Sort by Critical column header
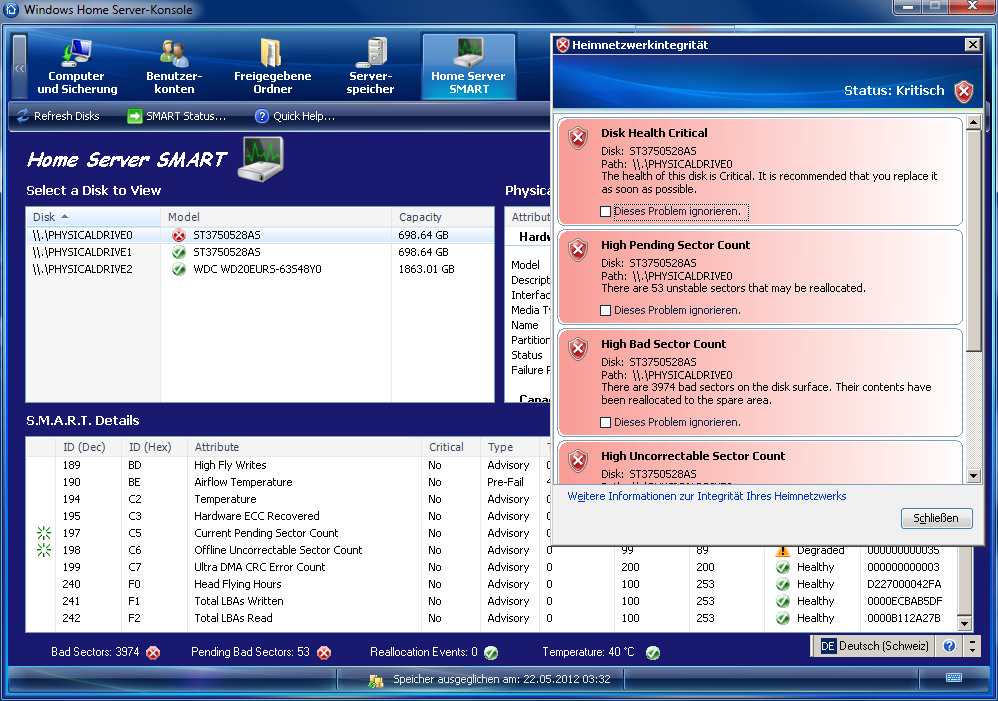This screenshot has height=701, width=998. 451,447
